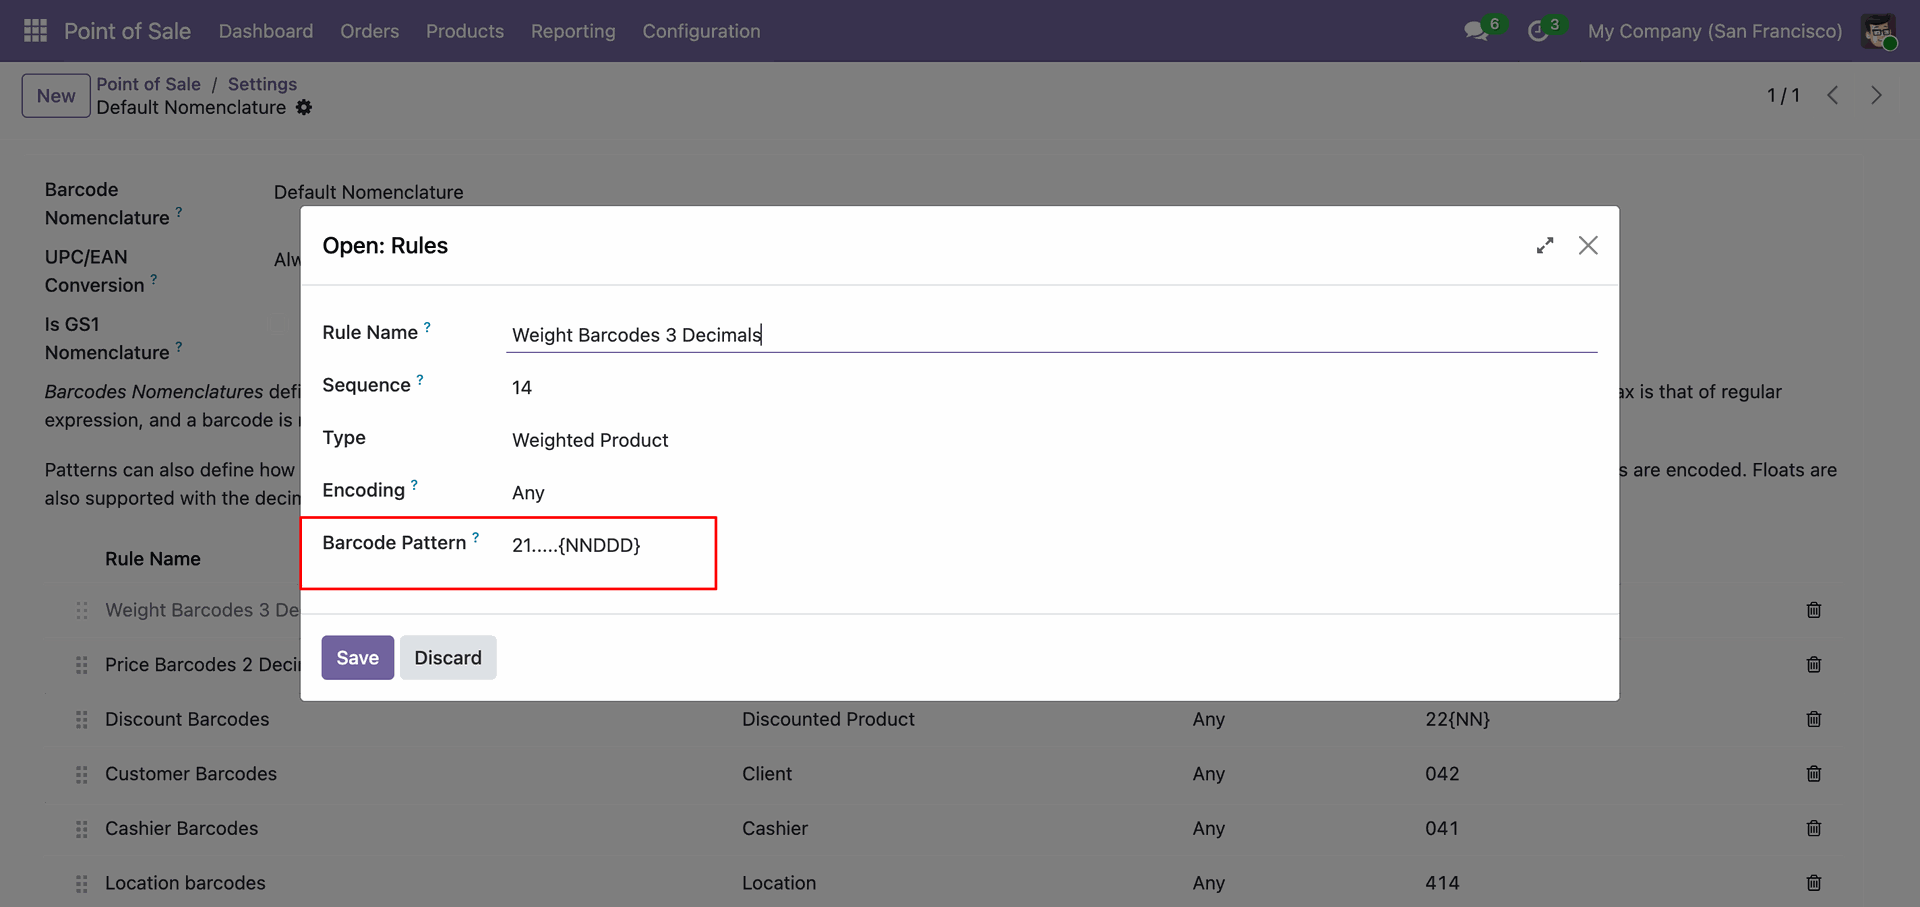
Task: Open the Reporting menu
Action: [x=573, y=31]
